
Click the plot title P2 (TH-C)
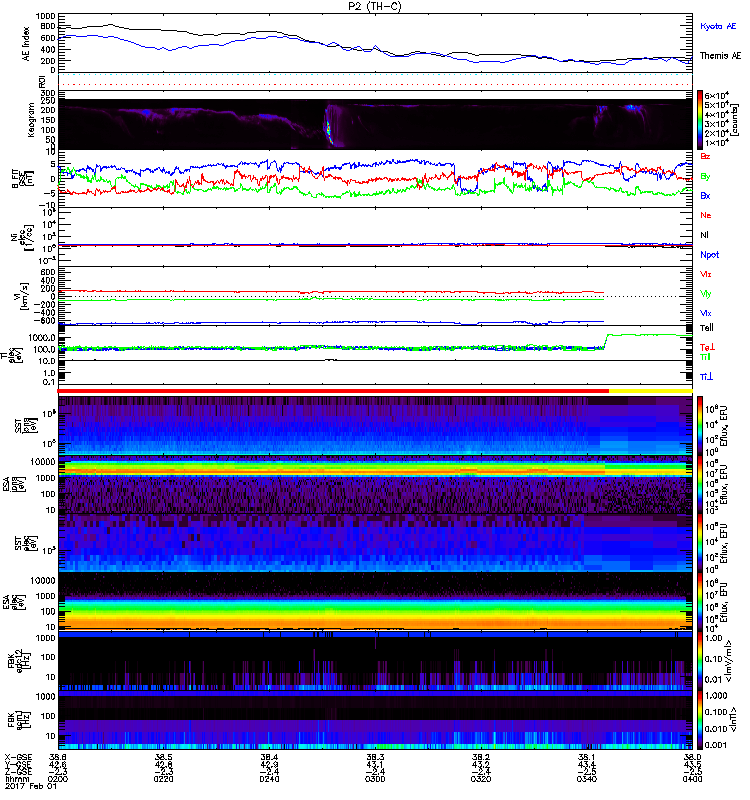point(375,6)
